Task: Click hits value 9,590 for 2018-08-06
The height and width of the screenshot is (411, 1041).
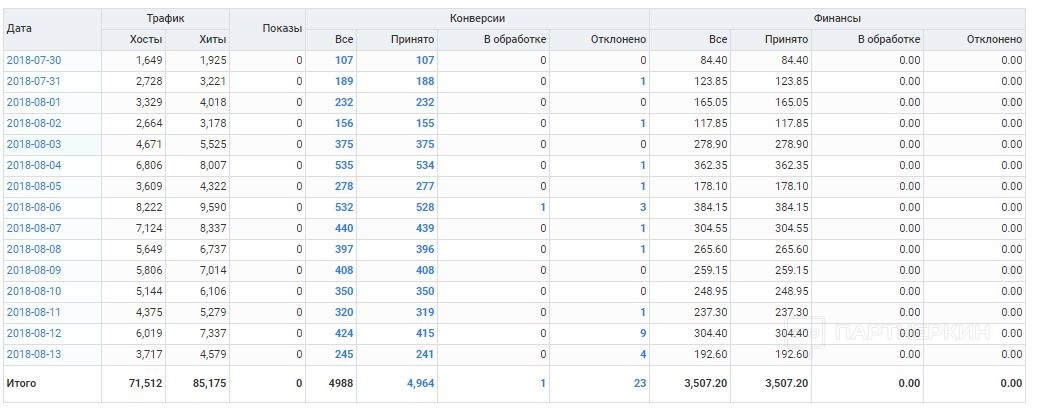Action: 213,207
